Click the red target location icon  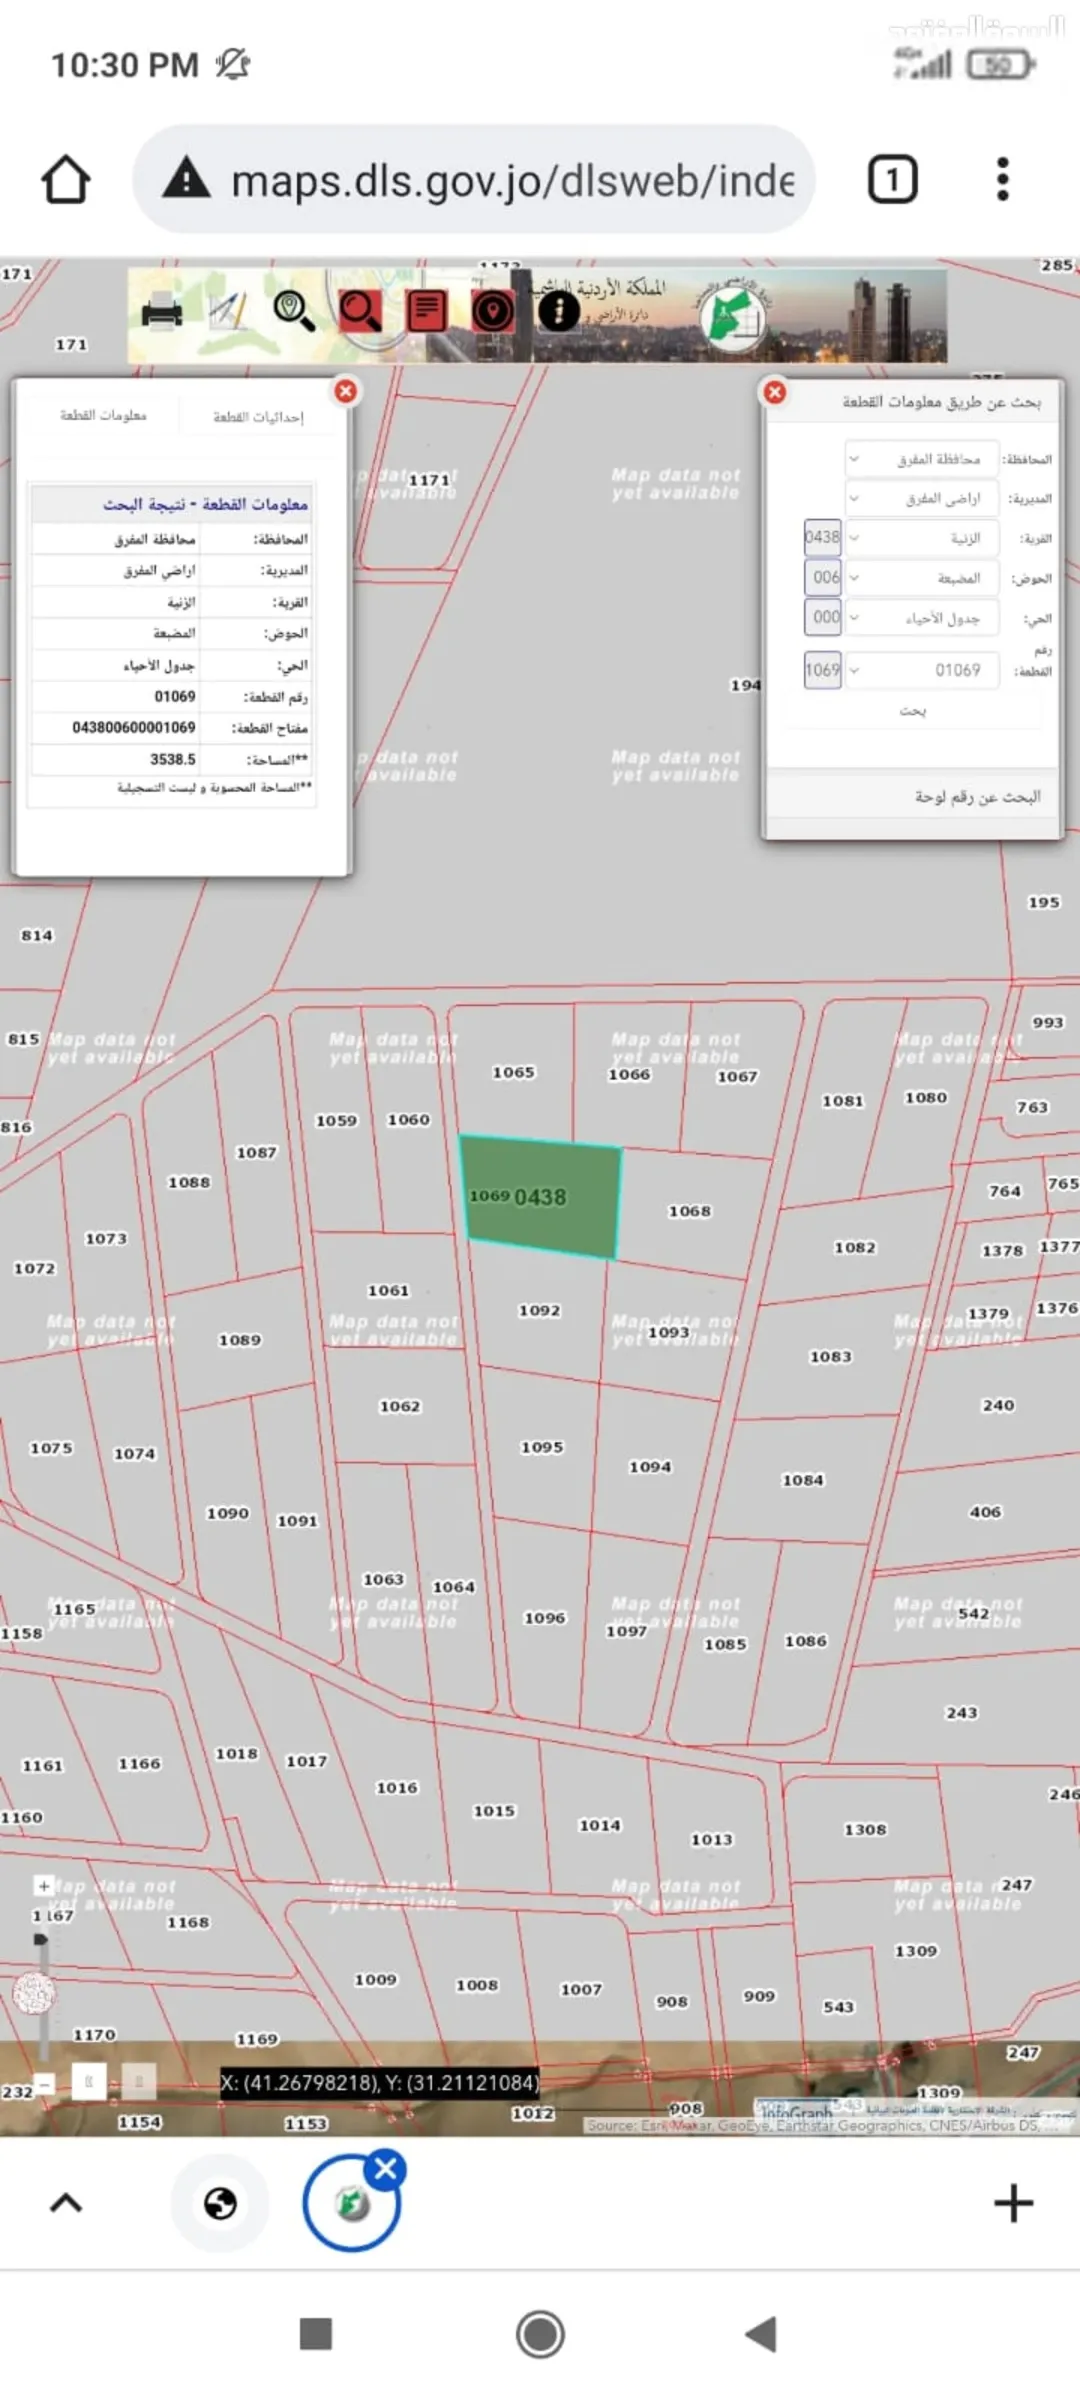pos(493,311)
